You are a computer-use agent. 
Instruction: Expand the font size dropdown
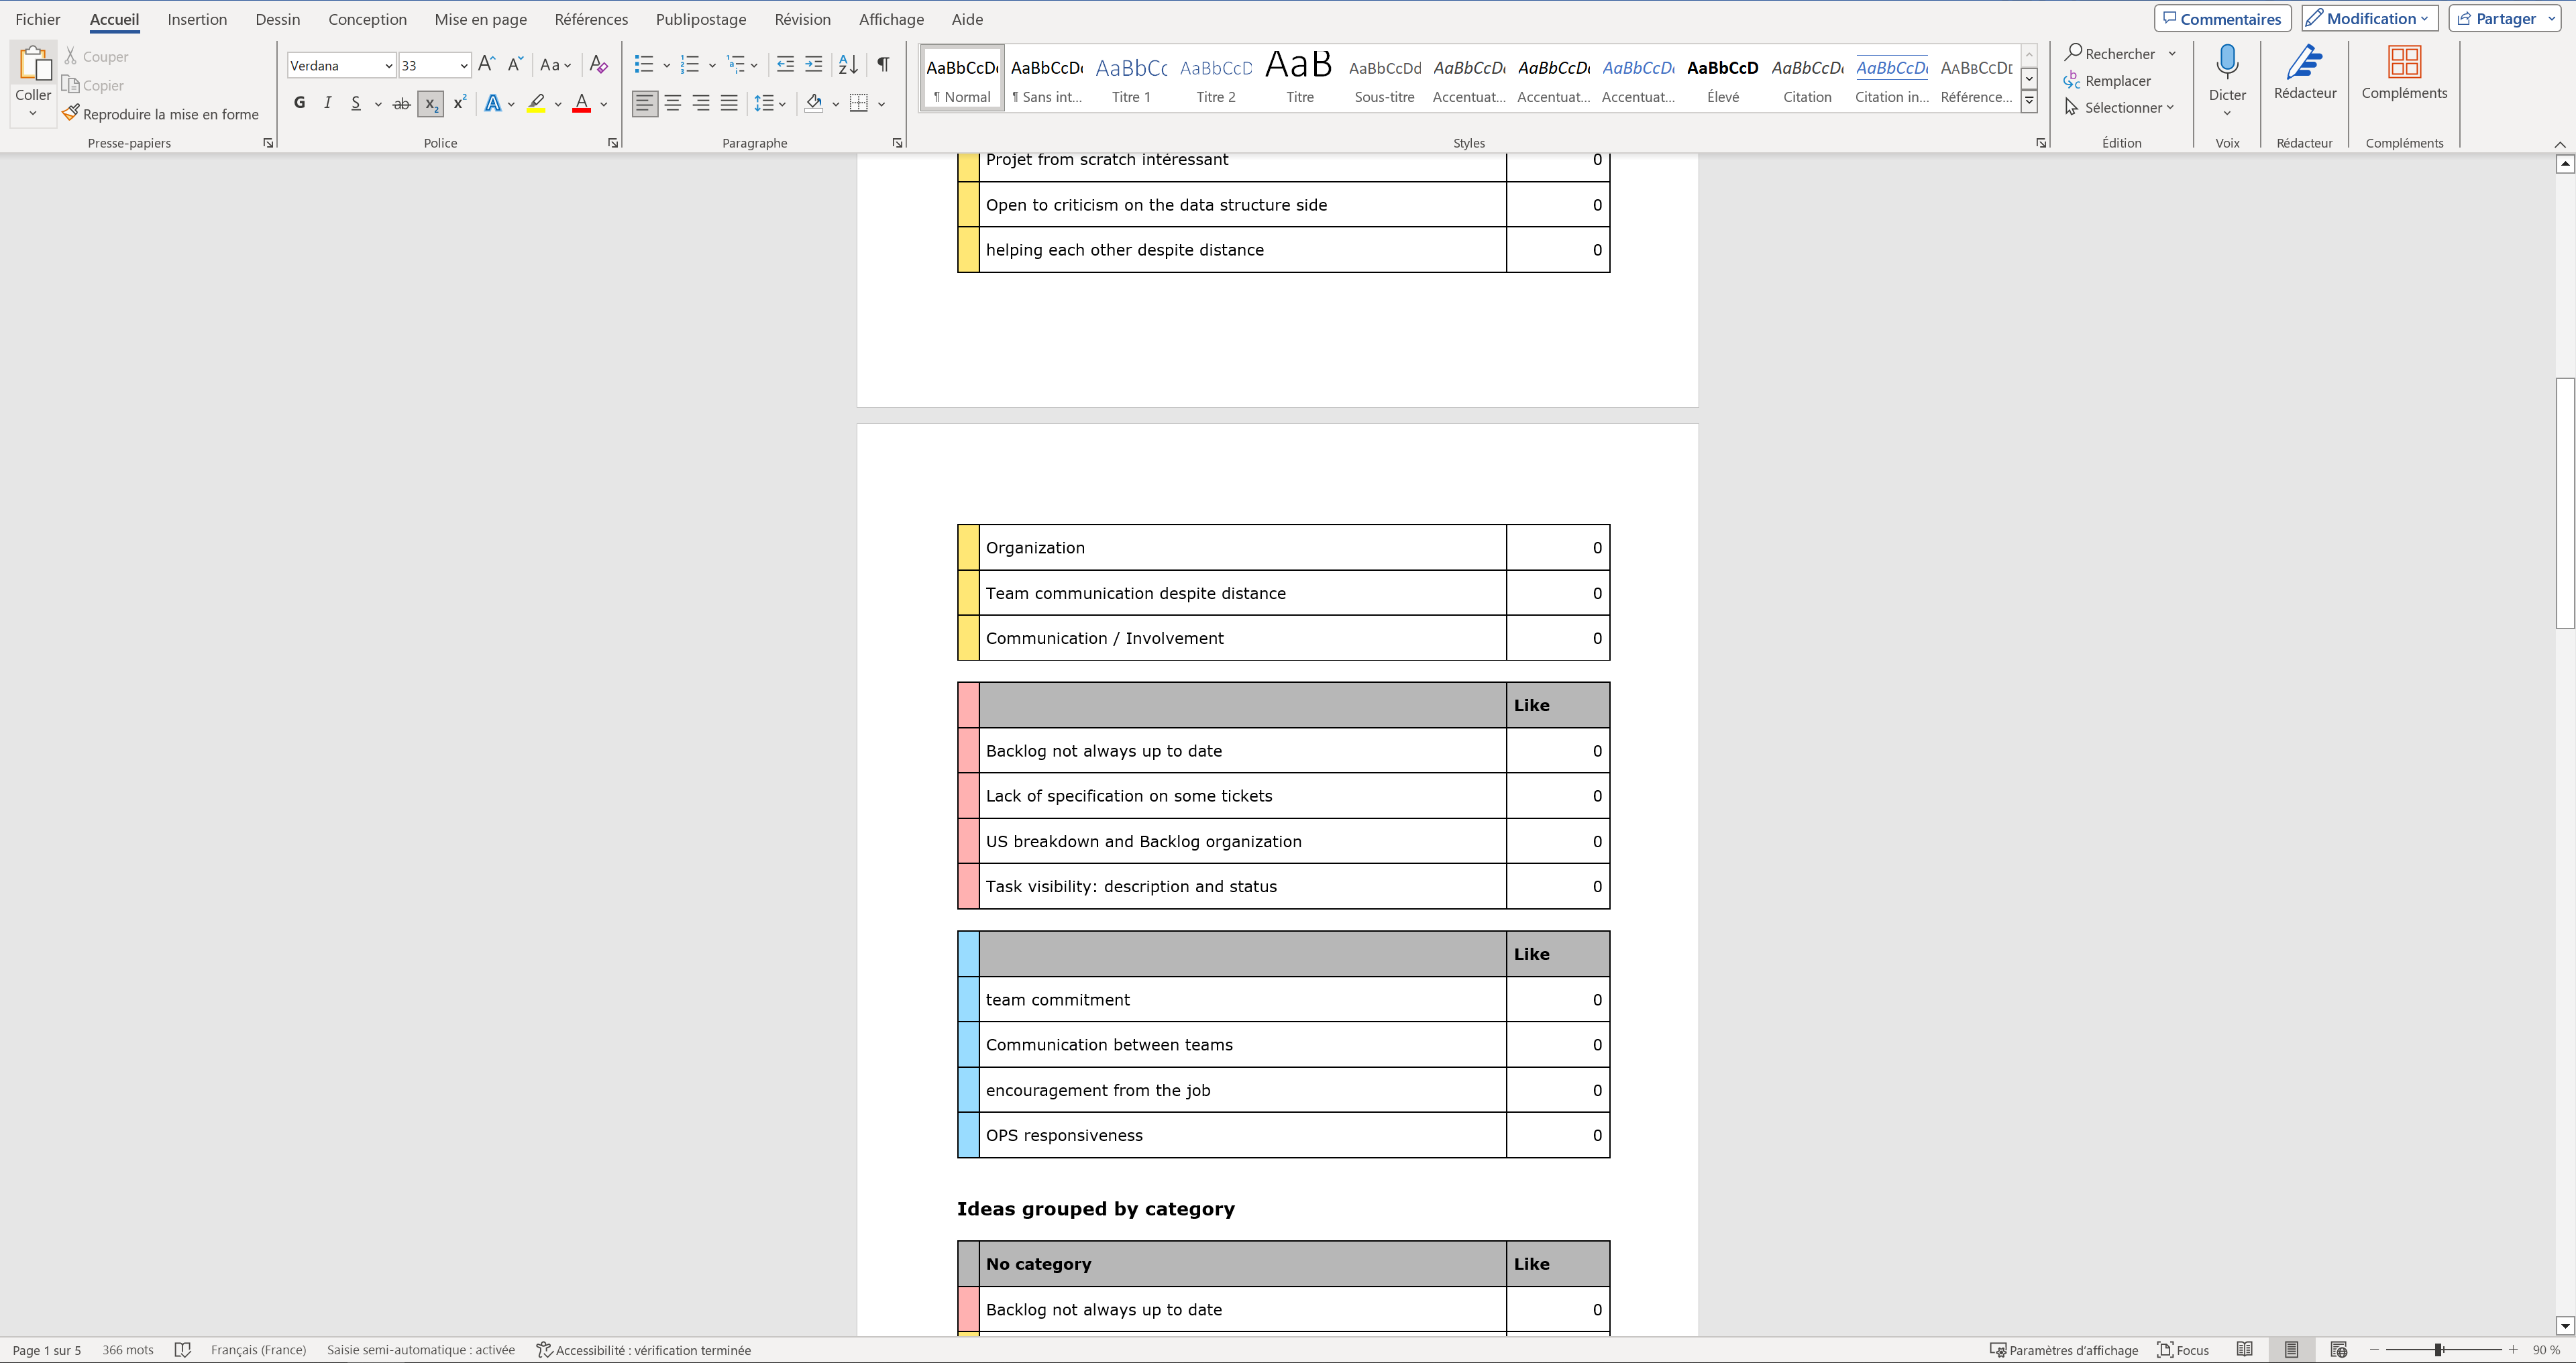click(463, 66)
